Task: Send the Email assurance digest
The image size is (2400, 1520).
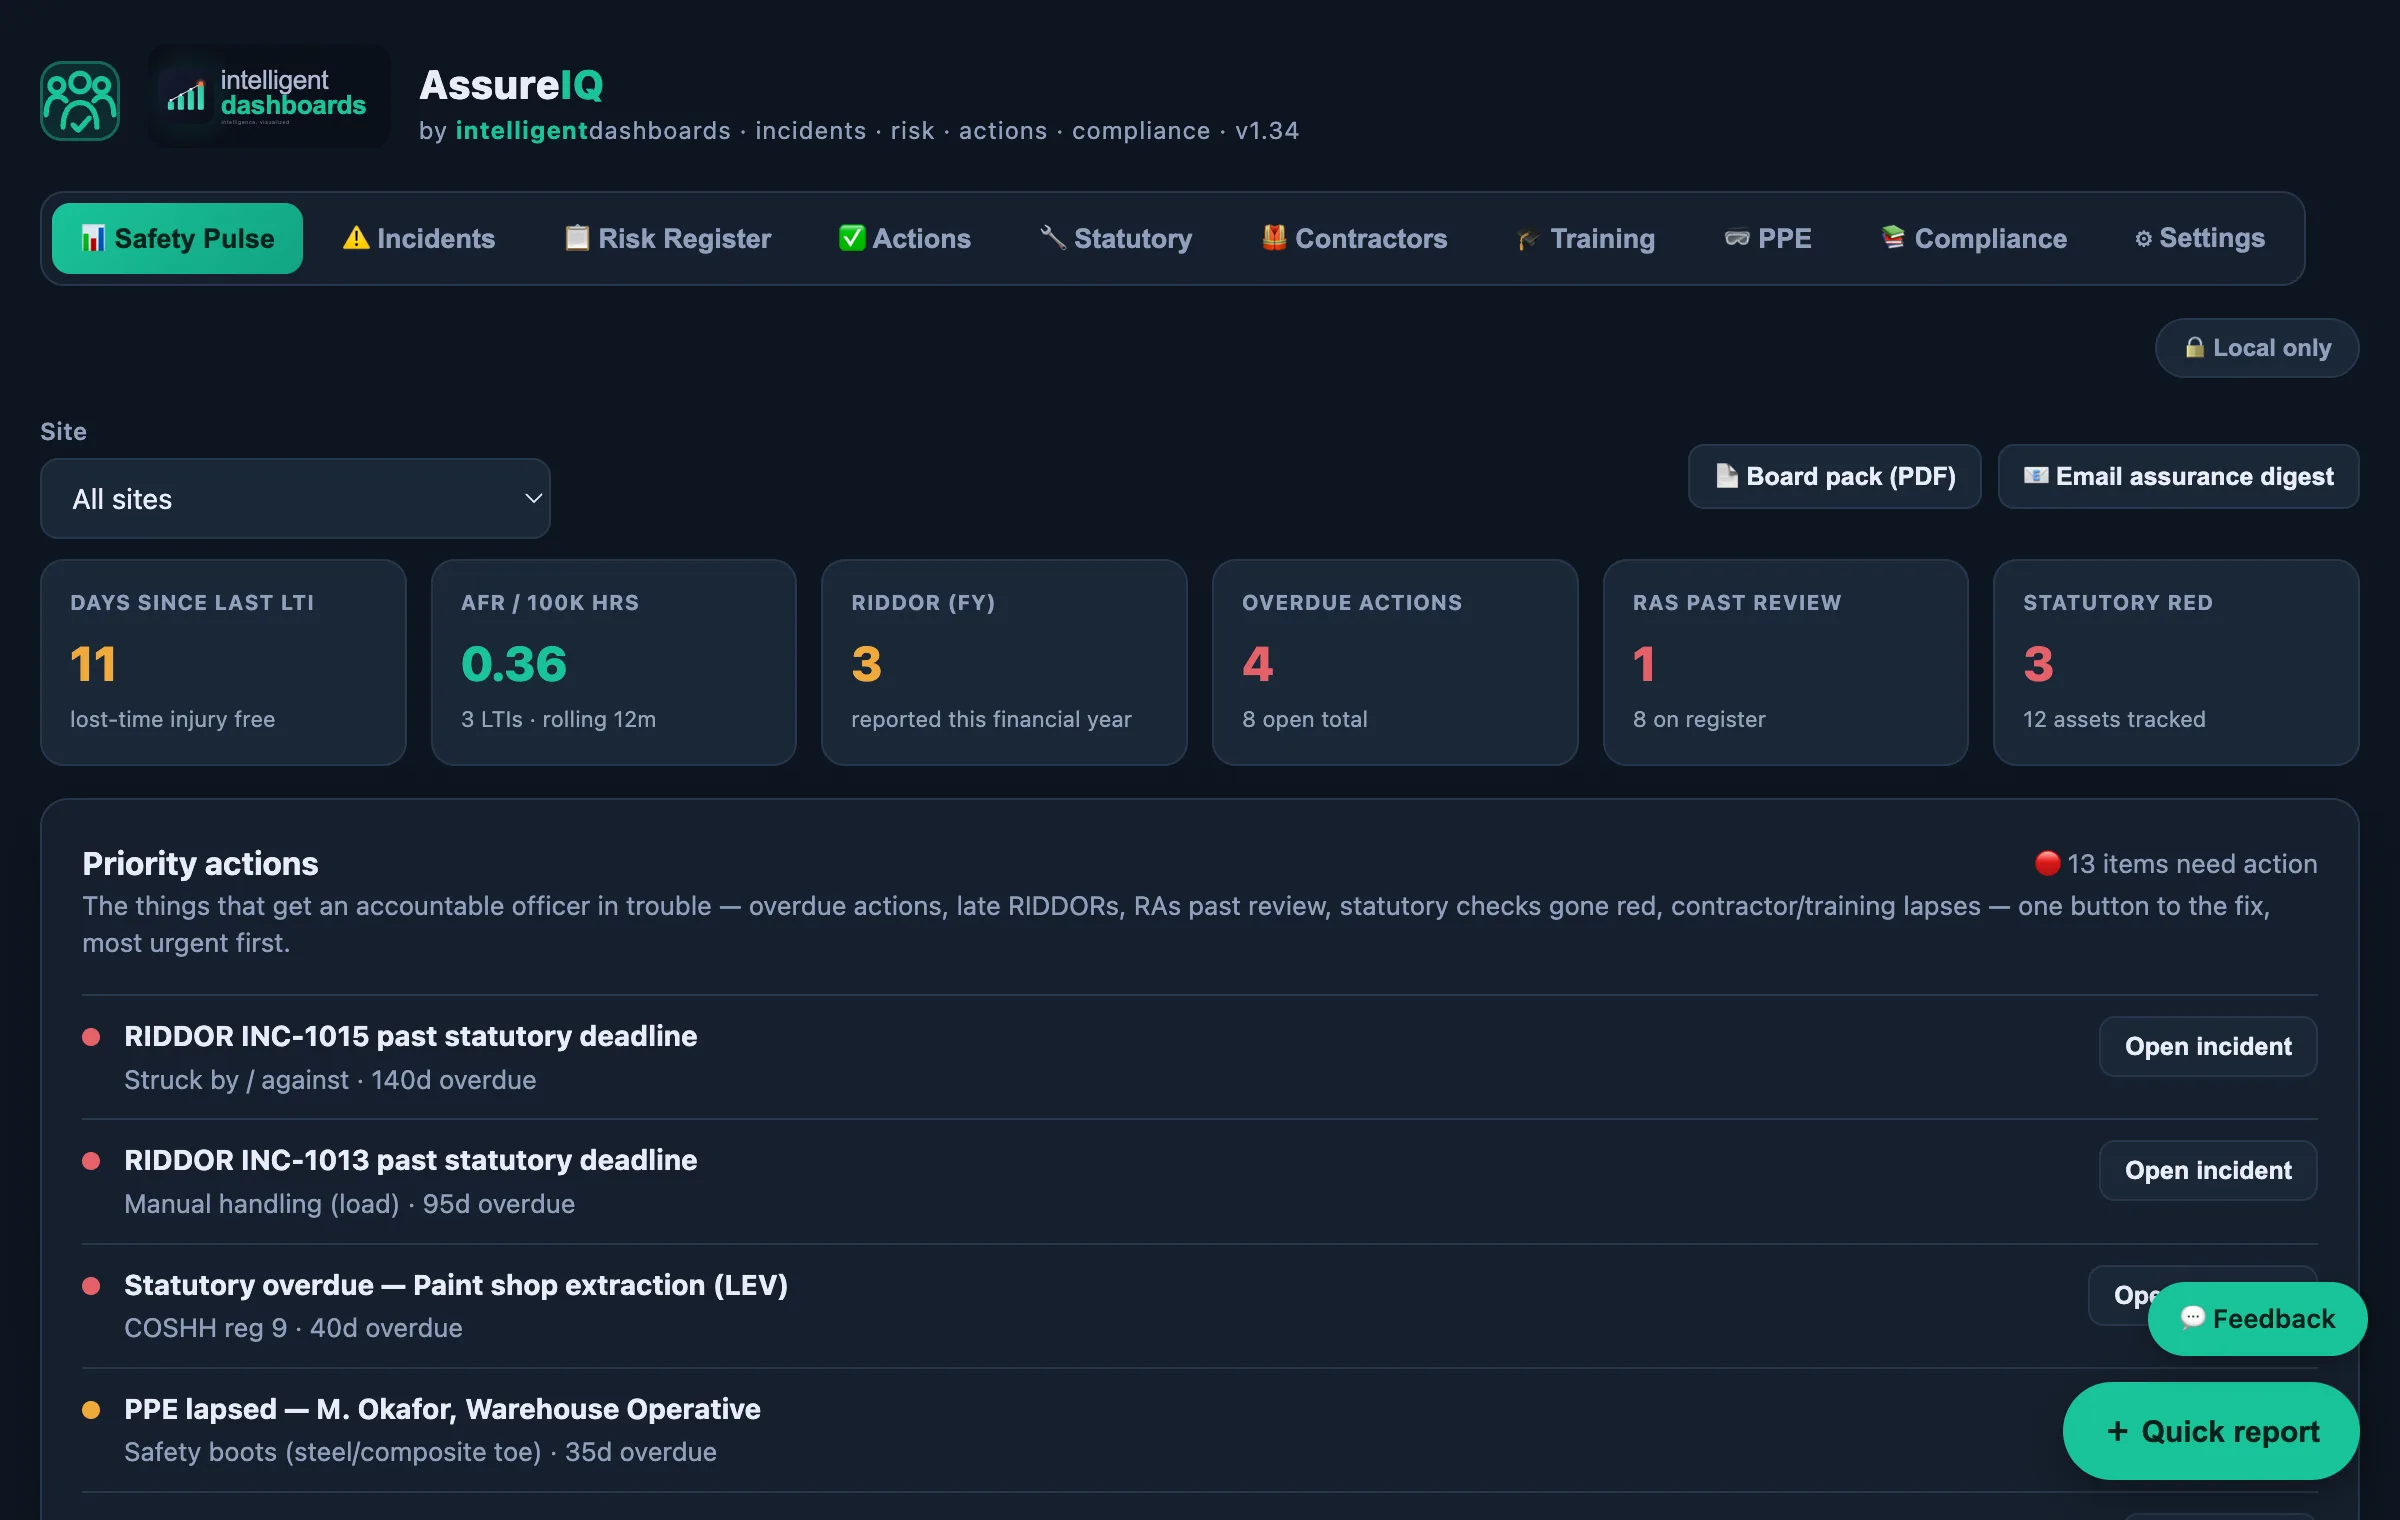Action: pyautogui.click(x=2179, y=476)
